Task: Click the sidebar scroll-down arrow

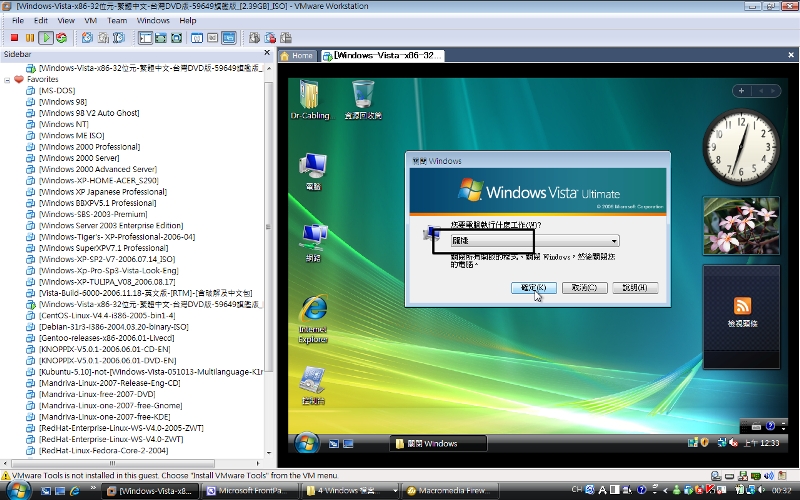Action: point(269,453)
